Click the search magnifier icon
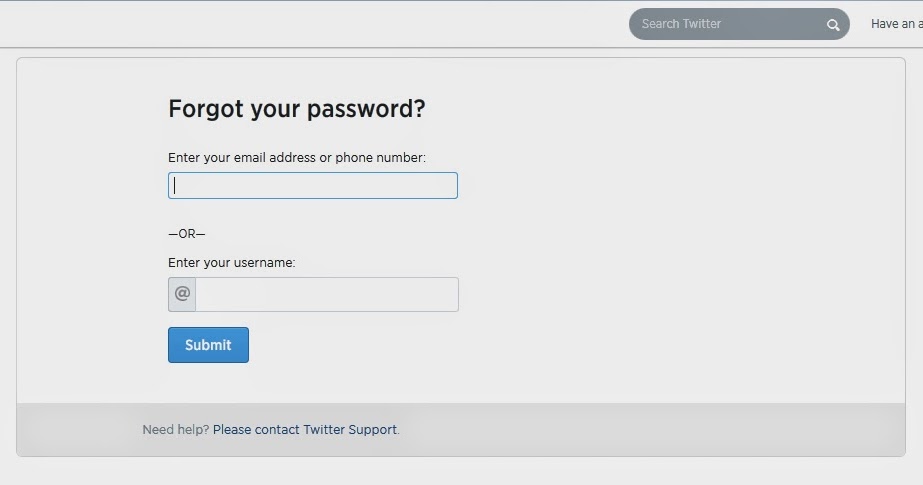This screenshot has width=923, height=485. 833,25
